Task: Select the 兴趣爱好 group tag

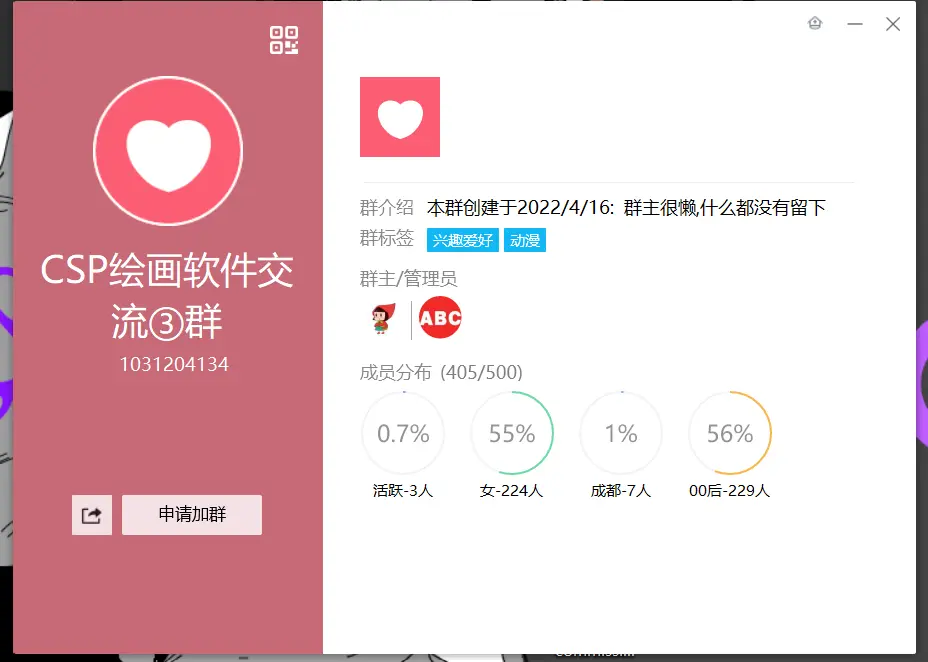Action: 463,240
